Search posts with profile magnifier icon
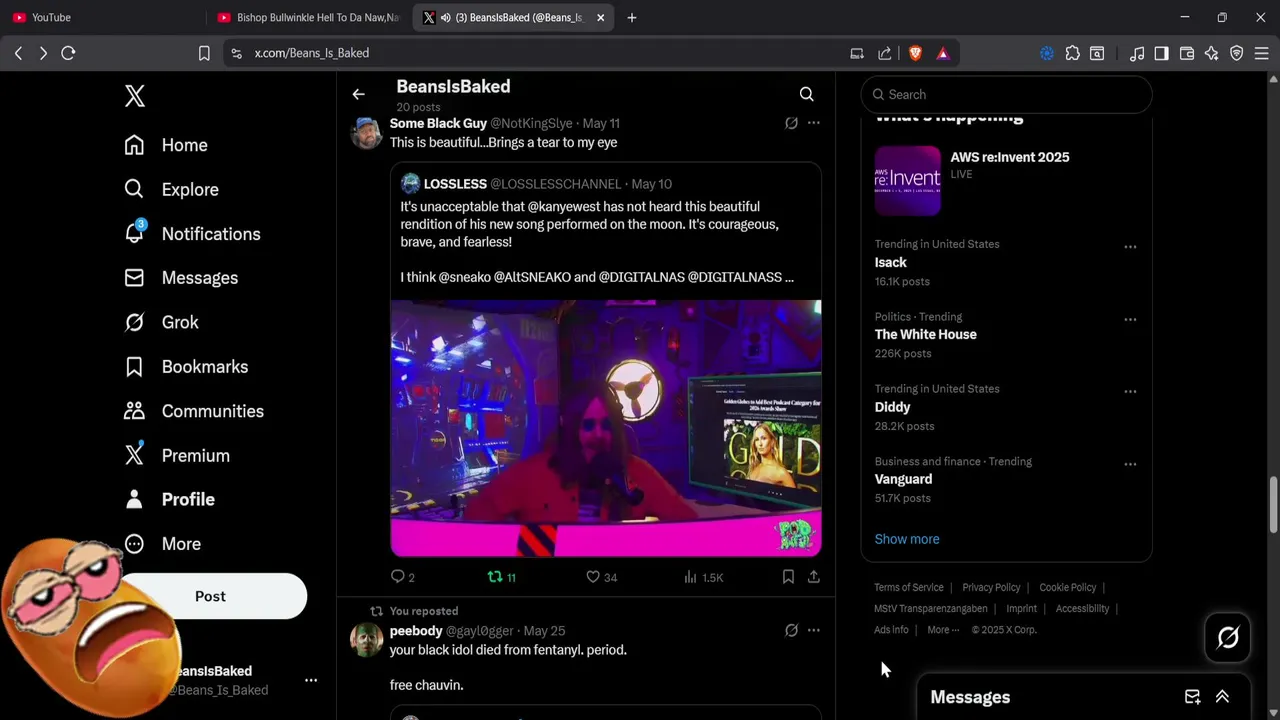1280x720 pixels. [x=806, y=94]
